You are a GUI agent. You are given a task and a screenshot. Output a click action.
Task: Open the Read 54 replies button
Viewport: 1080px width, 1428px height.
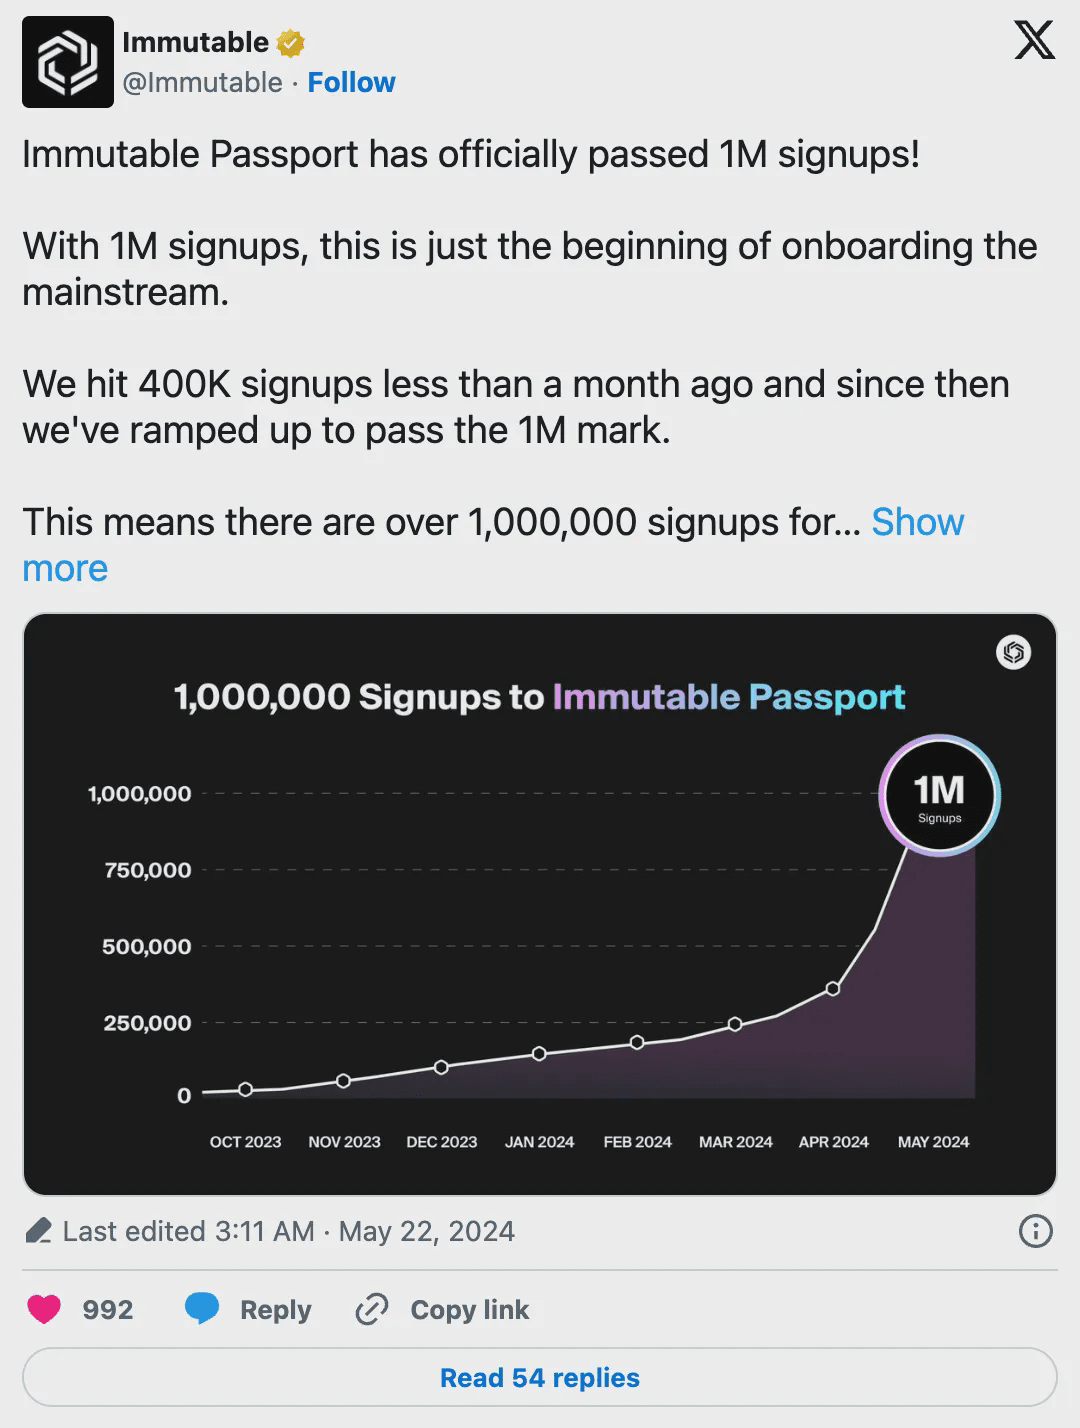click(540, 1377)
